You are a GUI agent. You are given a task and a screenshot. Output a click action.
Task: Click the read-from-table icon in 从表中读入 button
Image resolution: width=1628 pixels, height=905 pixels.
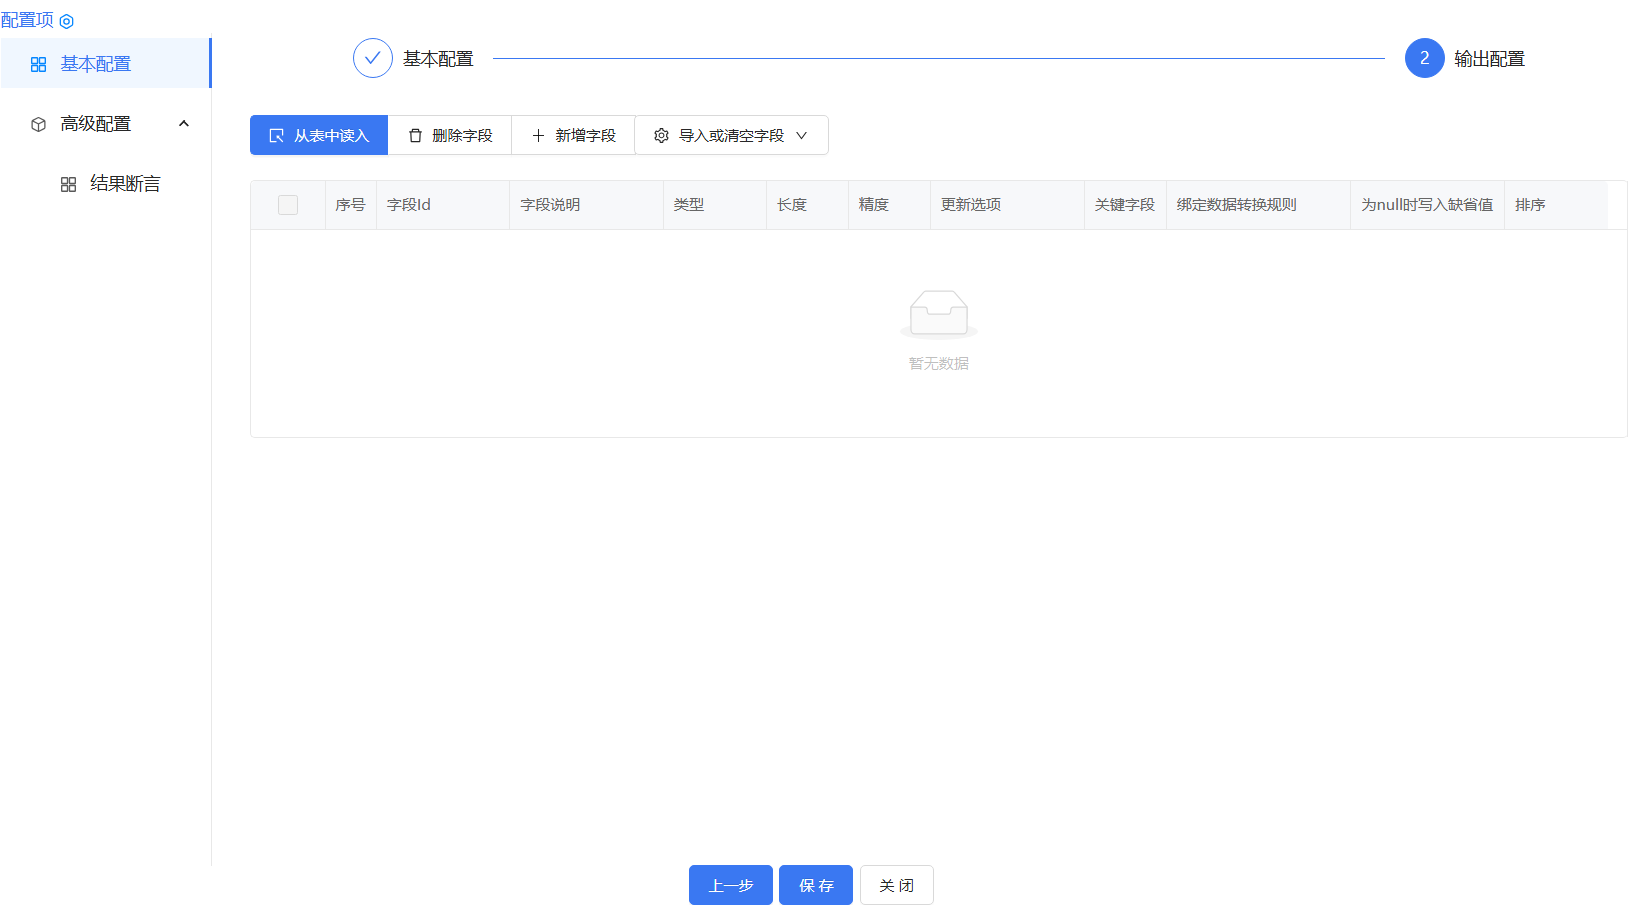277,134
